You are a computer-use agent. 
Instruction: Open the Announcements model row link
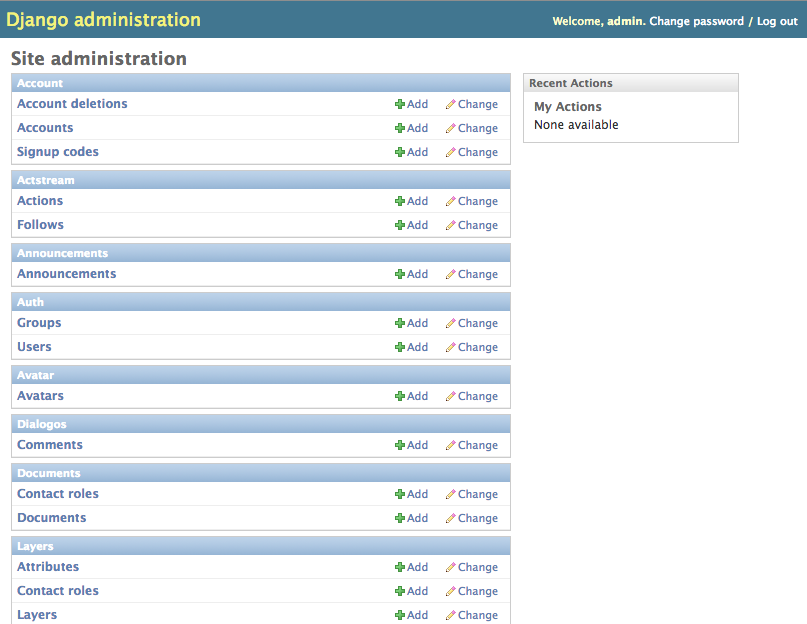click(x=66, y=274)
